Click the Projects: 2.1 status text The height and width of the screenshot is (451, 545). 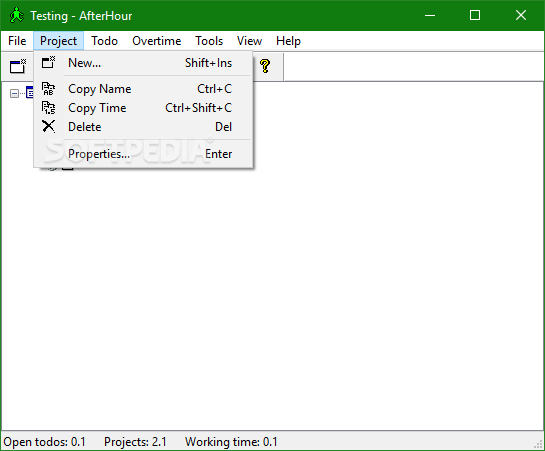pos(135,442)
